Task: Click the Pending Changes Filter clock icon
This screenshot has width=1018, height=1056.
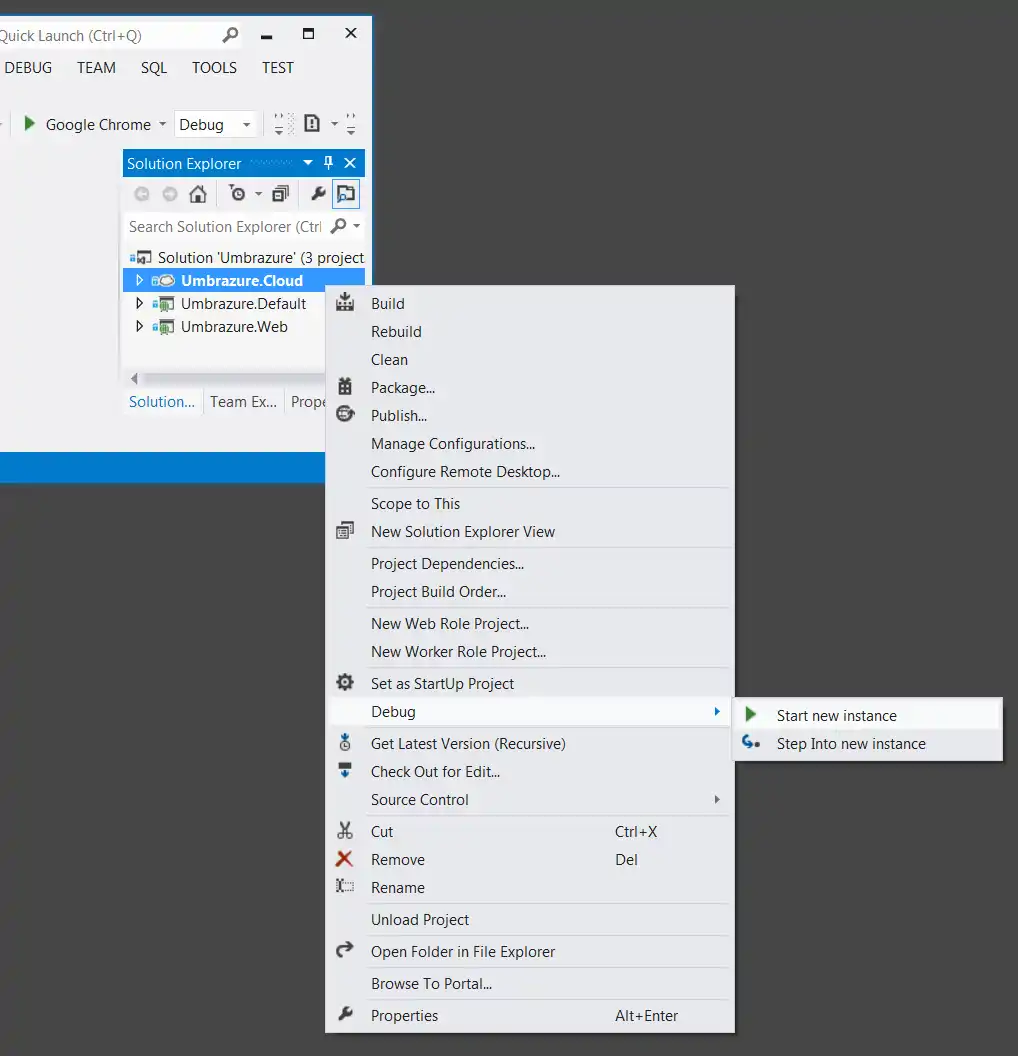Action: coord(238,193)
